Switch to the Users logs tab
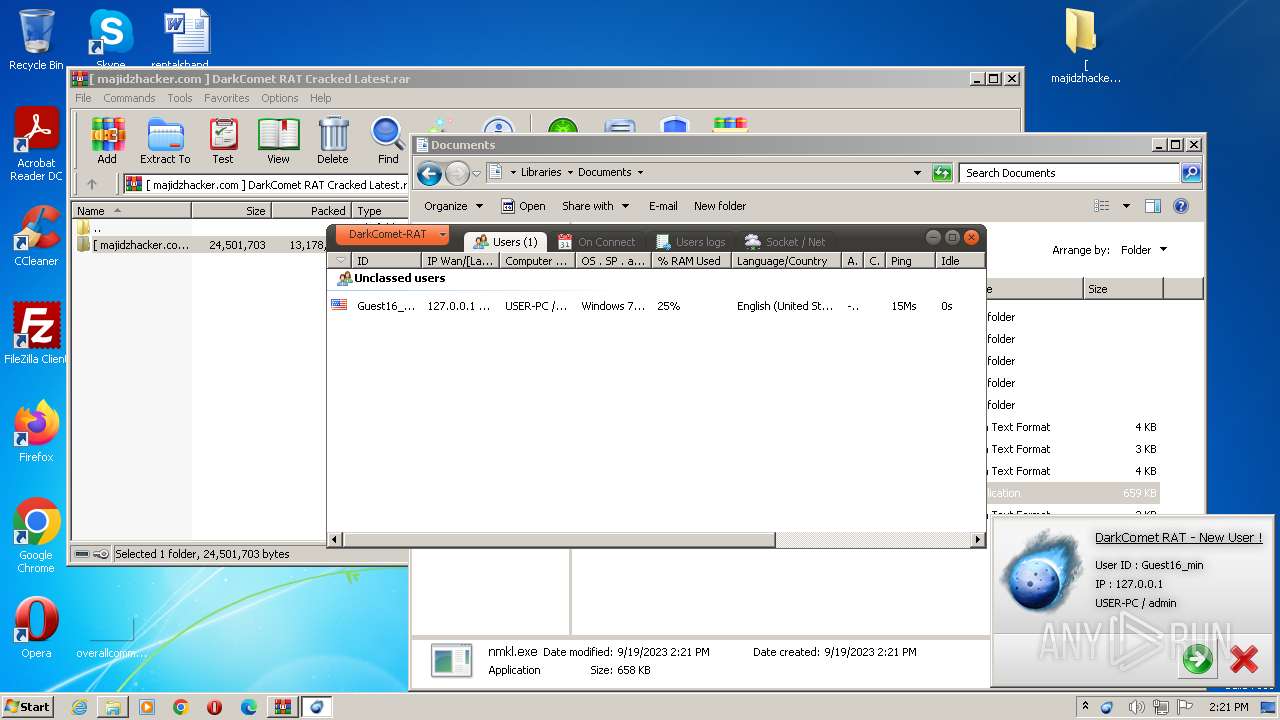This screenshot has width=1280, height=720. click(691, 242)
